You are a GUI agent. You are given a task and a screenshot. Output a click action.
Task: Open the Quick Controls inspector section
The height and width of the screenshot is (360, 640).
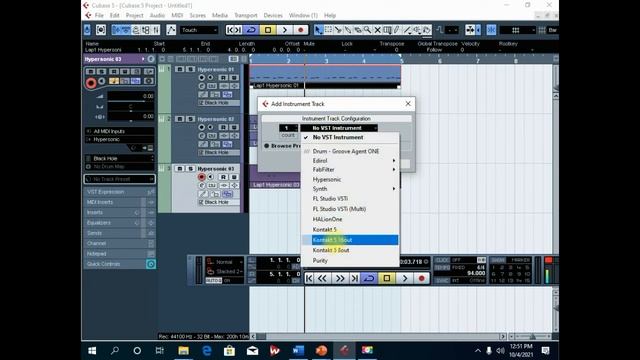point(120,264)
